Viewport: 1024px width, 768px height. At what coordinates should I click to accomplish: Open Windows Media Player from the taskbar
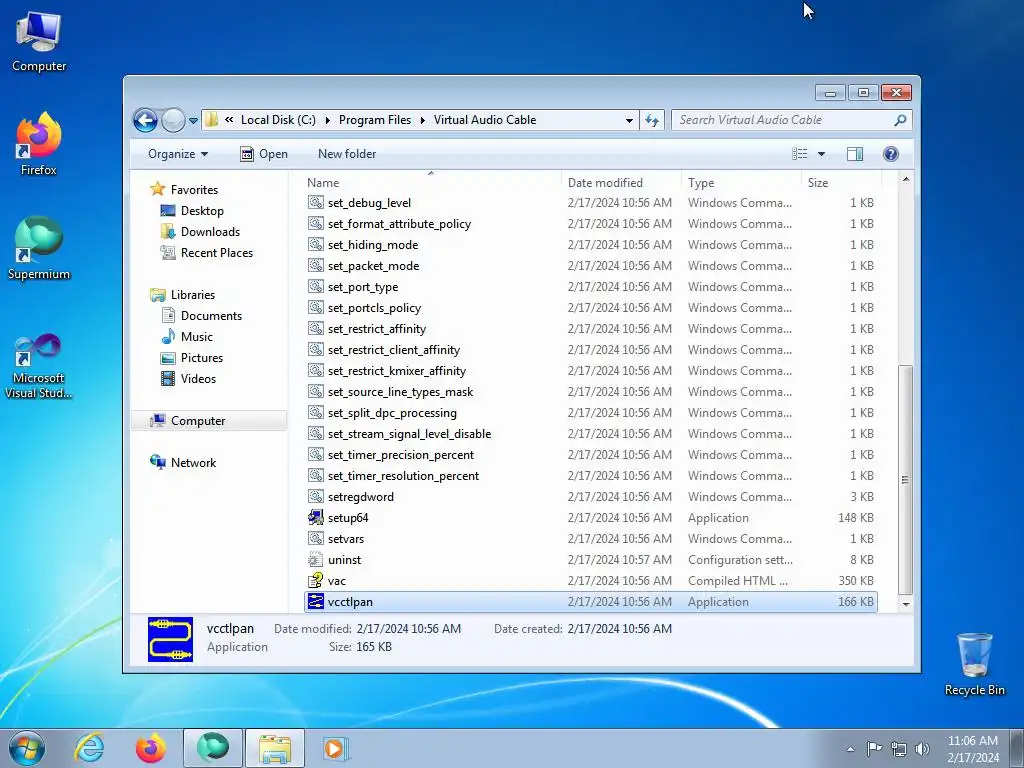point(336,748)
